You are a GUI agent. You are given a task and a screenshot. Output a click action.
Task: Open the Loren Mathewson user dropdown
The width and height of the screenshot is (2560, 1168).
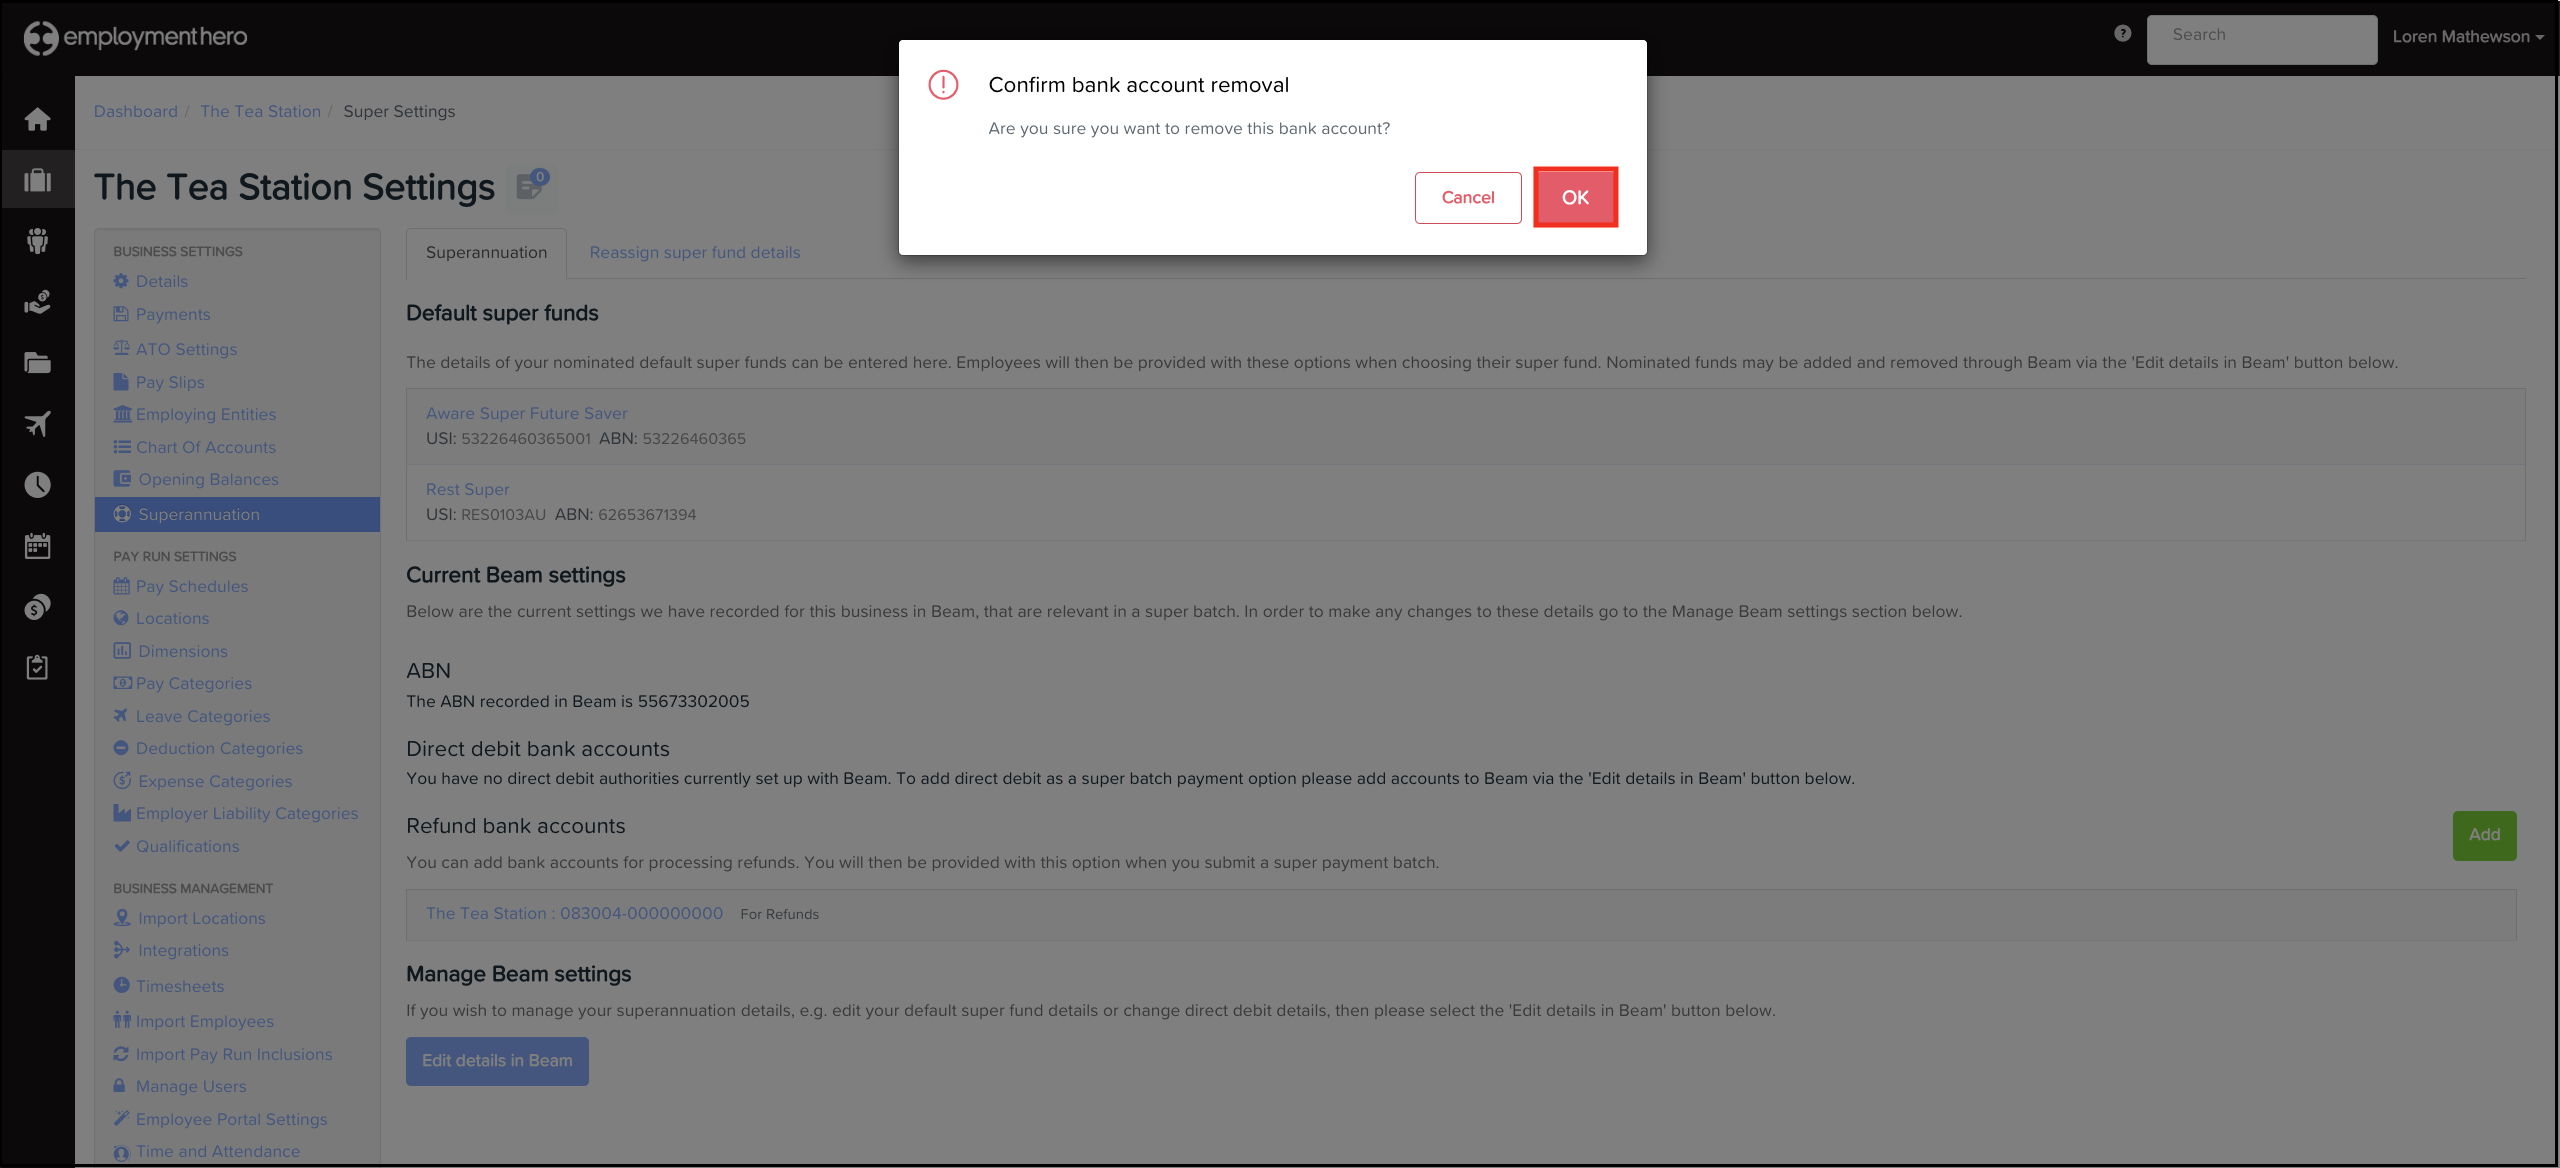tap(2467, 37)
